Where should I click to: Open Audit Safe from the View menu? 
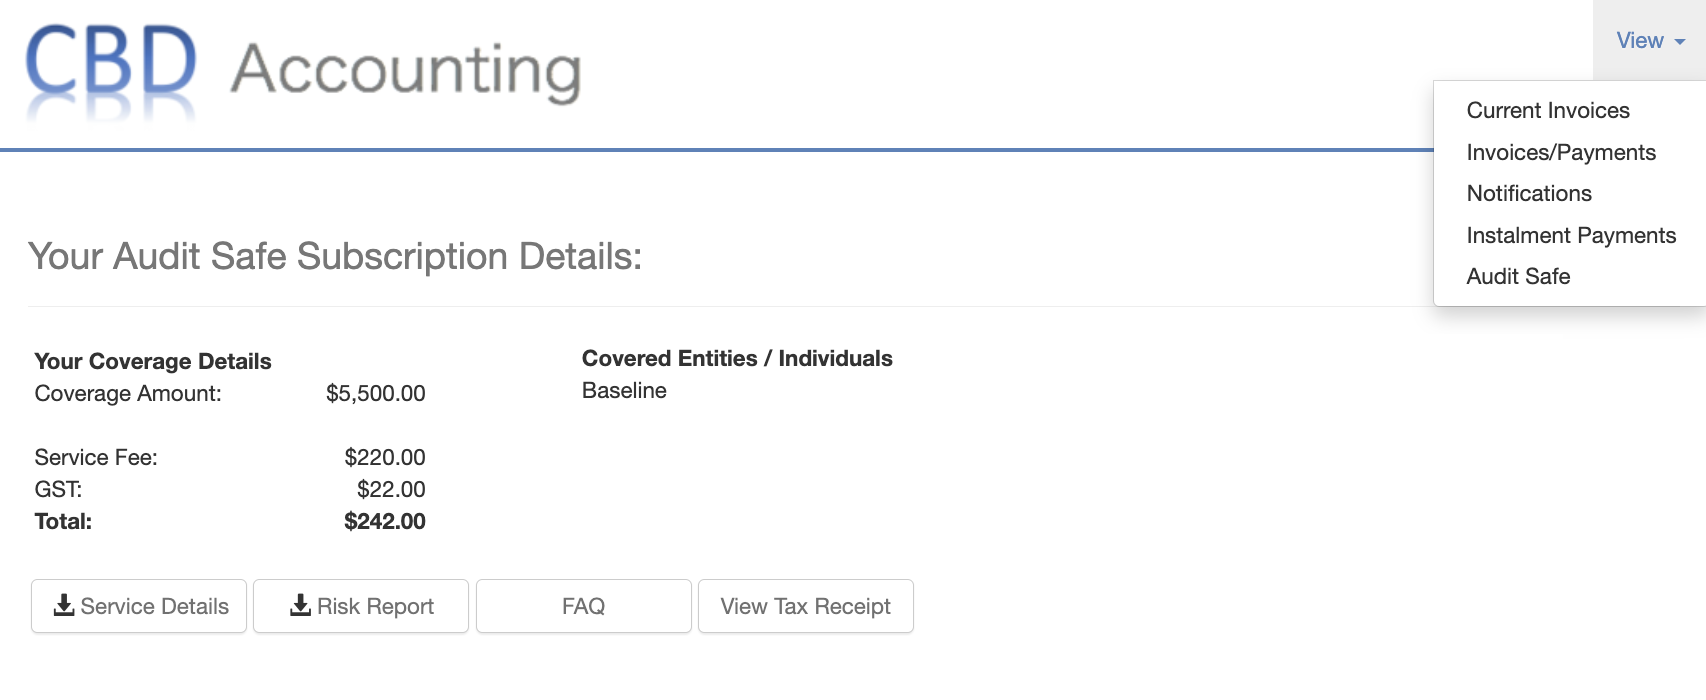(x=1518, y=276)
